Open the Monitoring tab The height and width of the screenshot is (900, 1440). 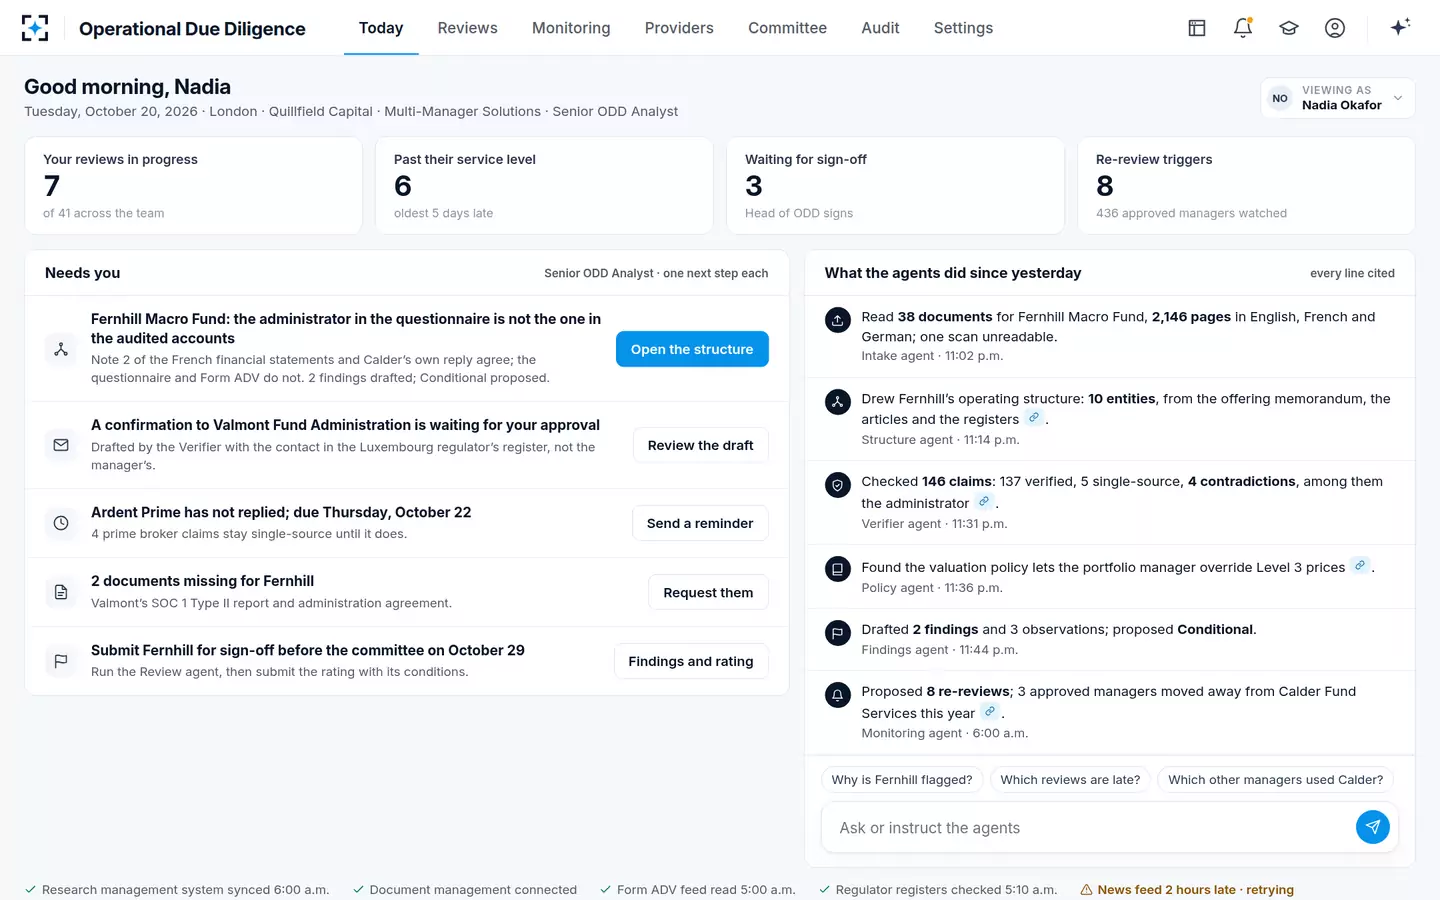click(571, 28)
